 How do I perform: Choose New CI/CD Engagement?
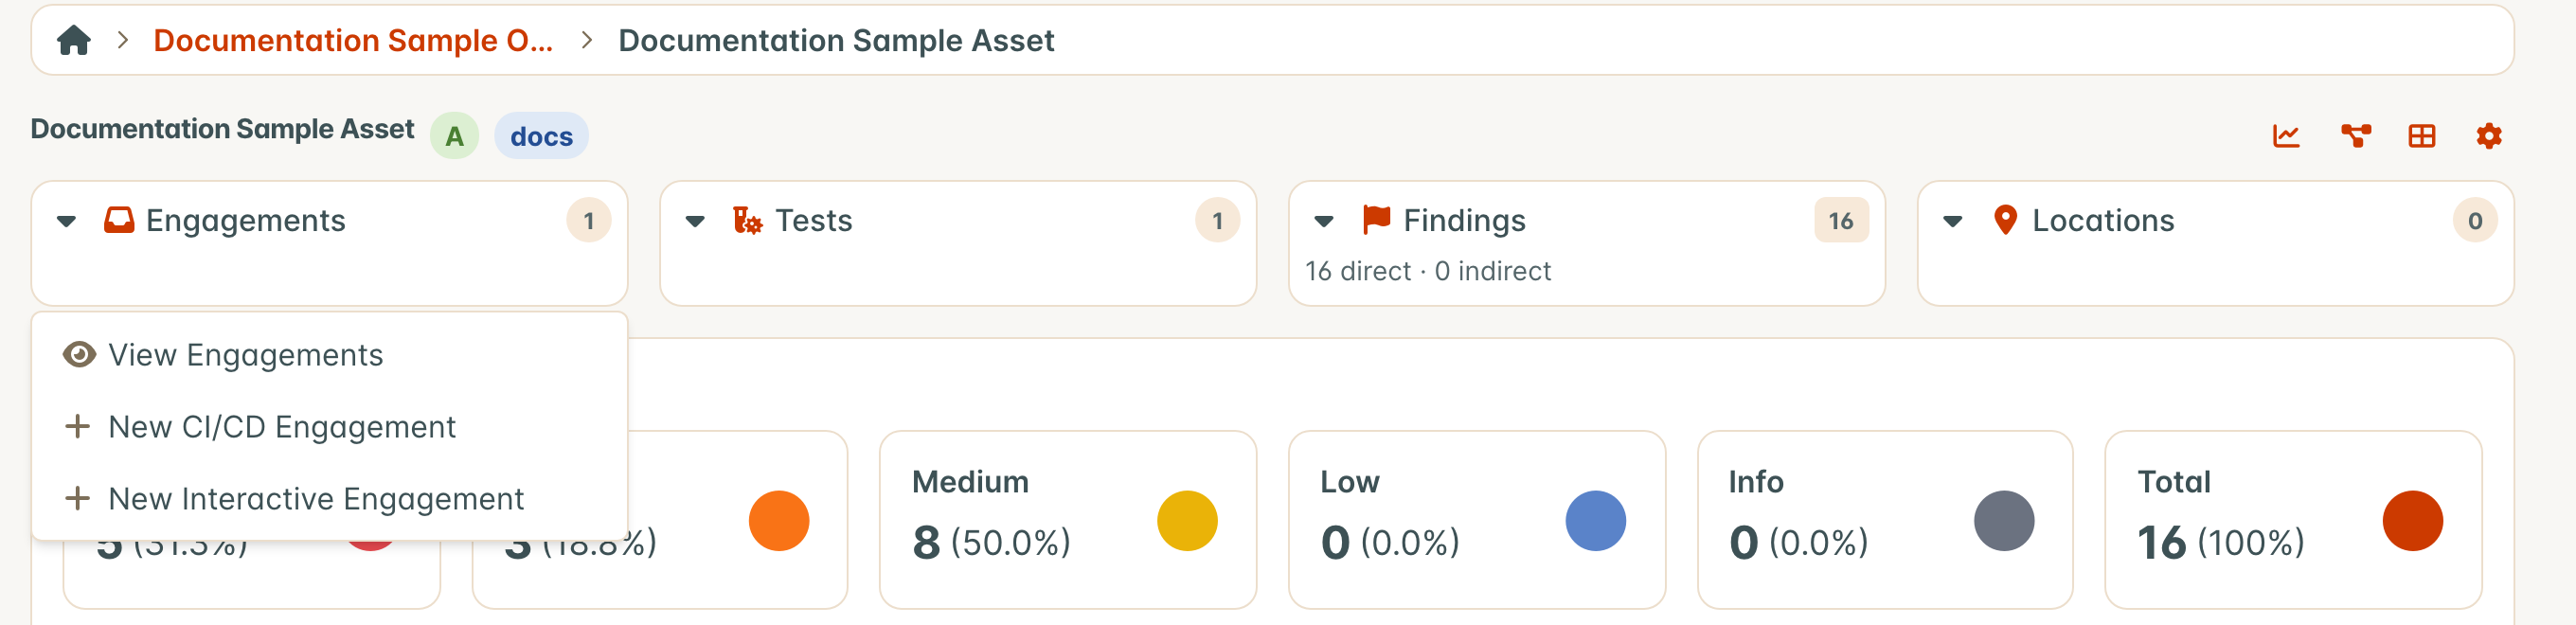330,427
